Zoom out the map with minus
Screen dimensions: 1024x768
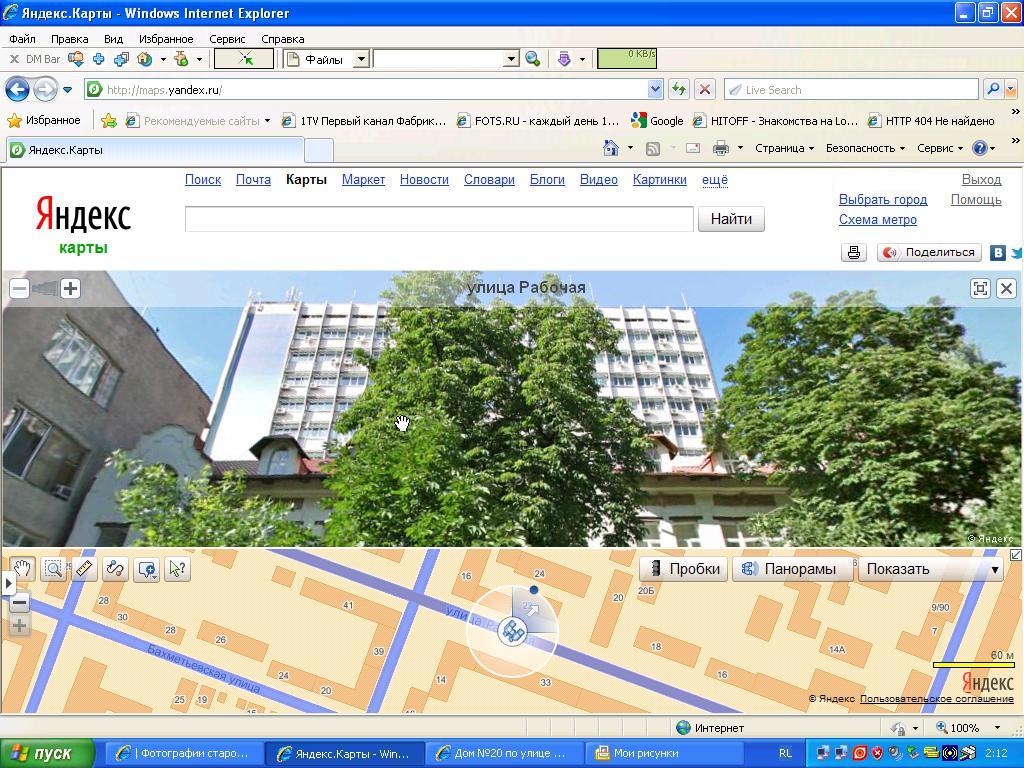(20, 603)
